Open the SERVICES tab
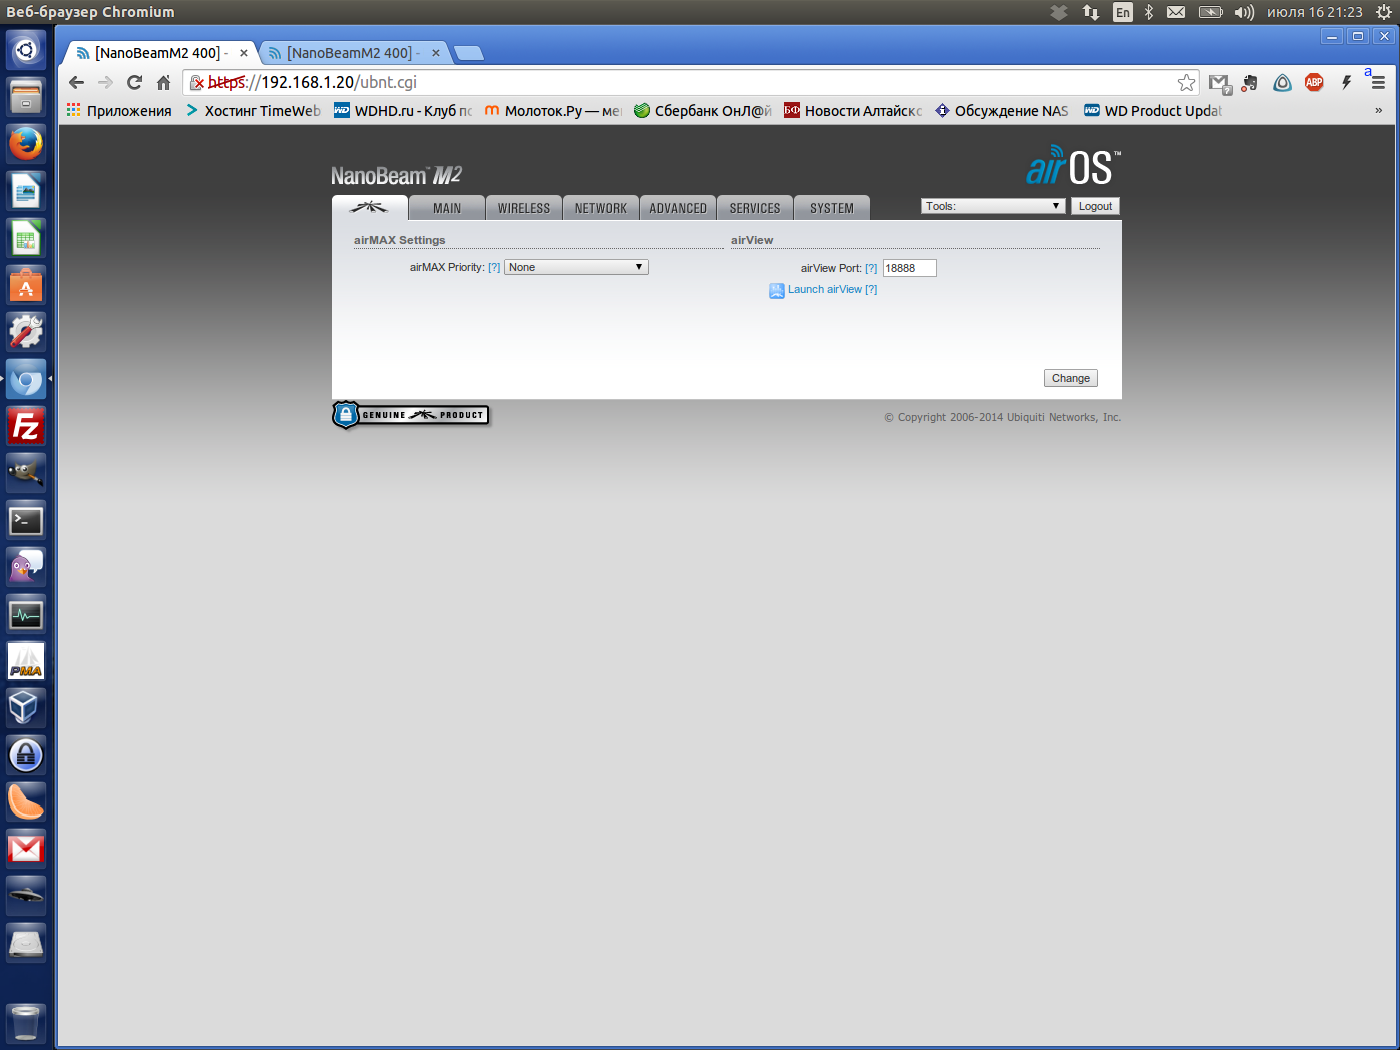 pos(755,208)
